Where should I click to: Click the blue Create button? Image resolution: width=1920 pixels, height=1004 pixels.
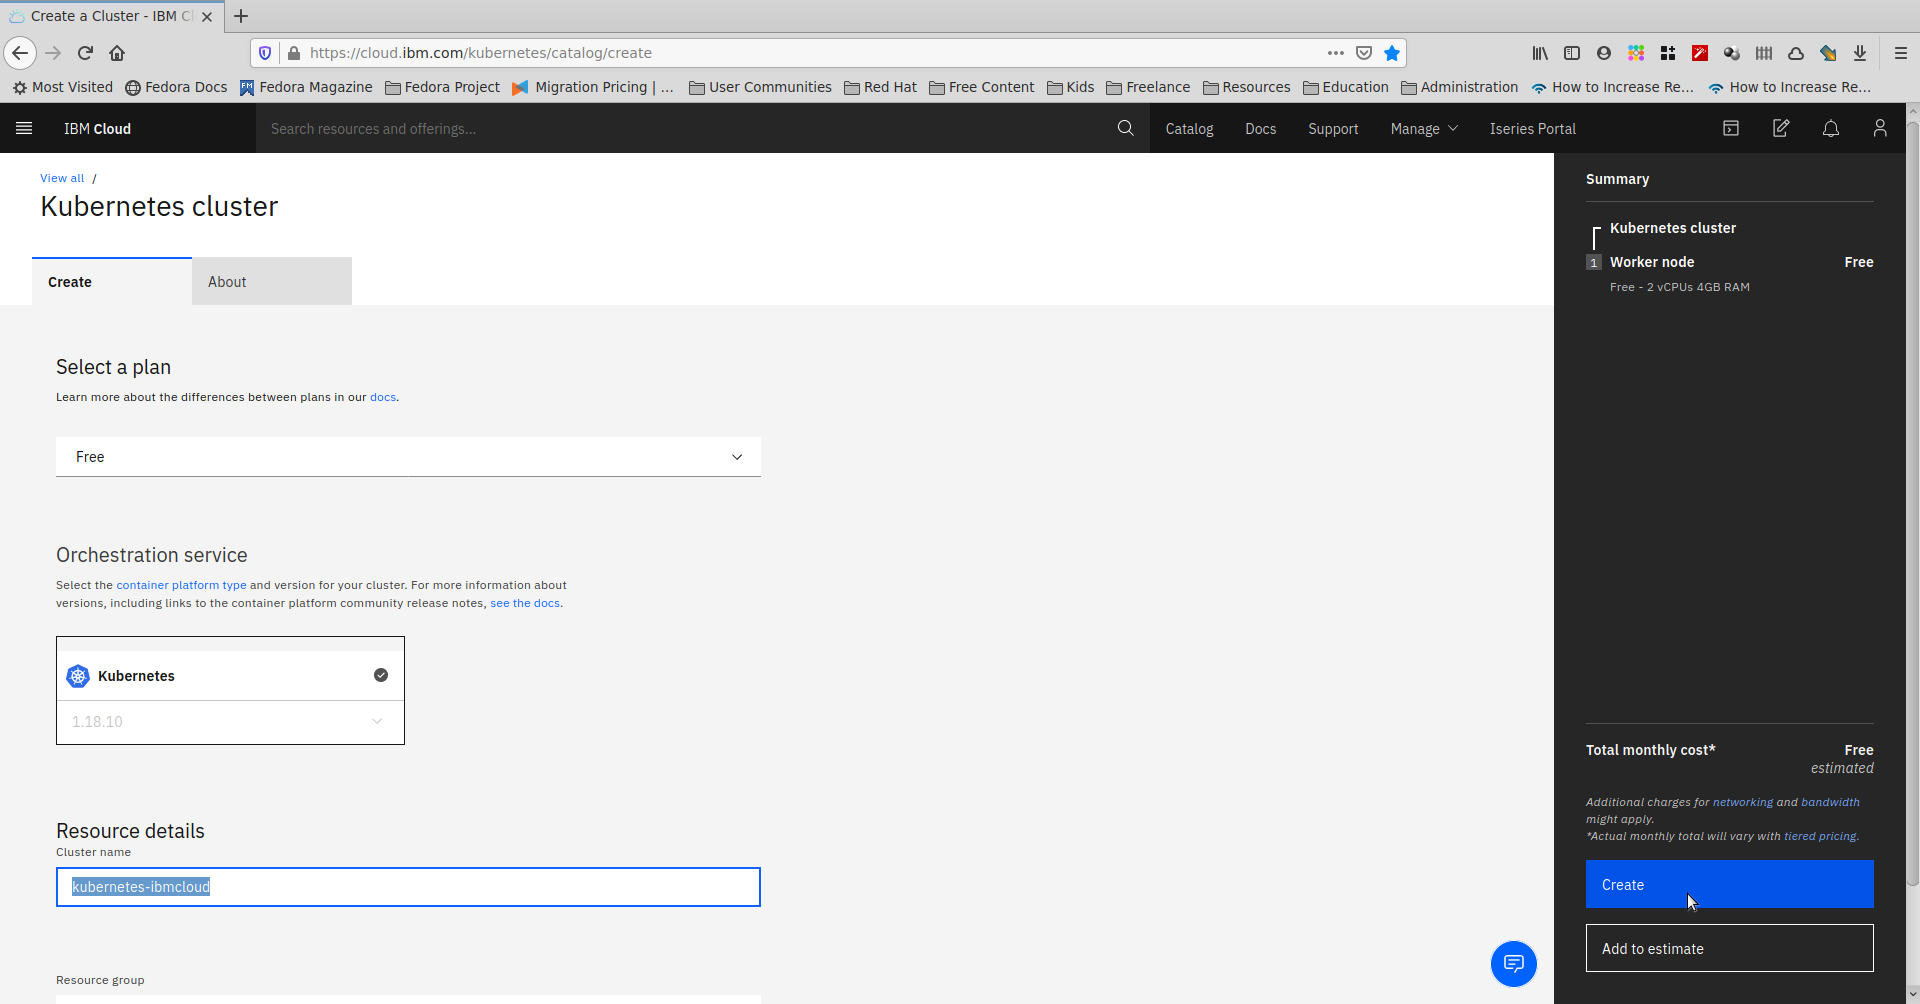pos(1729,884)
